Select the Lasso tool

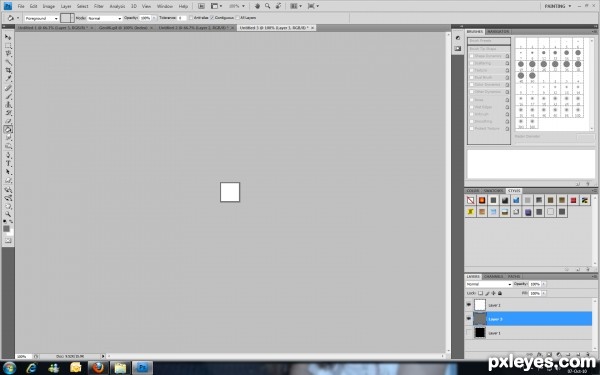pyautogui.click(x=8, y=54)
